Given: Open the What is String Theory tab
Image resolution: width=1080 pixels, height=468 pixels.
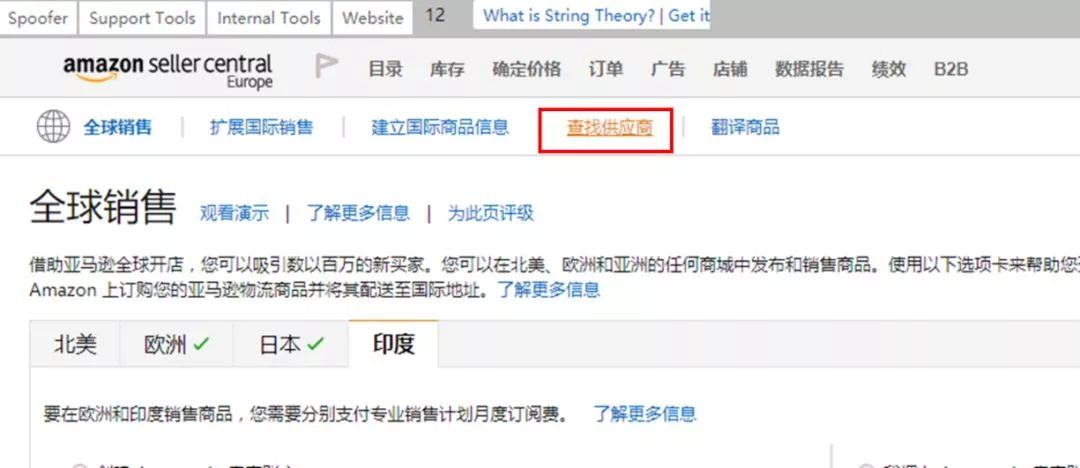Looking at the screenshot, I should pyautogui.click(x=592, y=16).
